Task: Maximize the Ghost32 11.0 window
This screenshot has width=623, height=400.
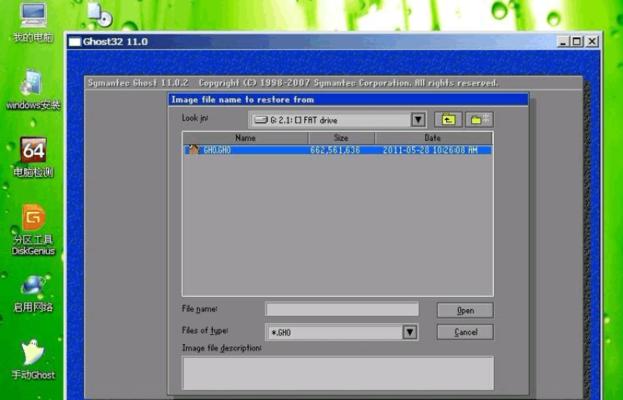Action: (x=577, y=41)
